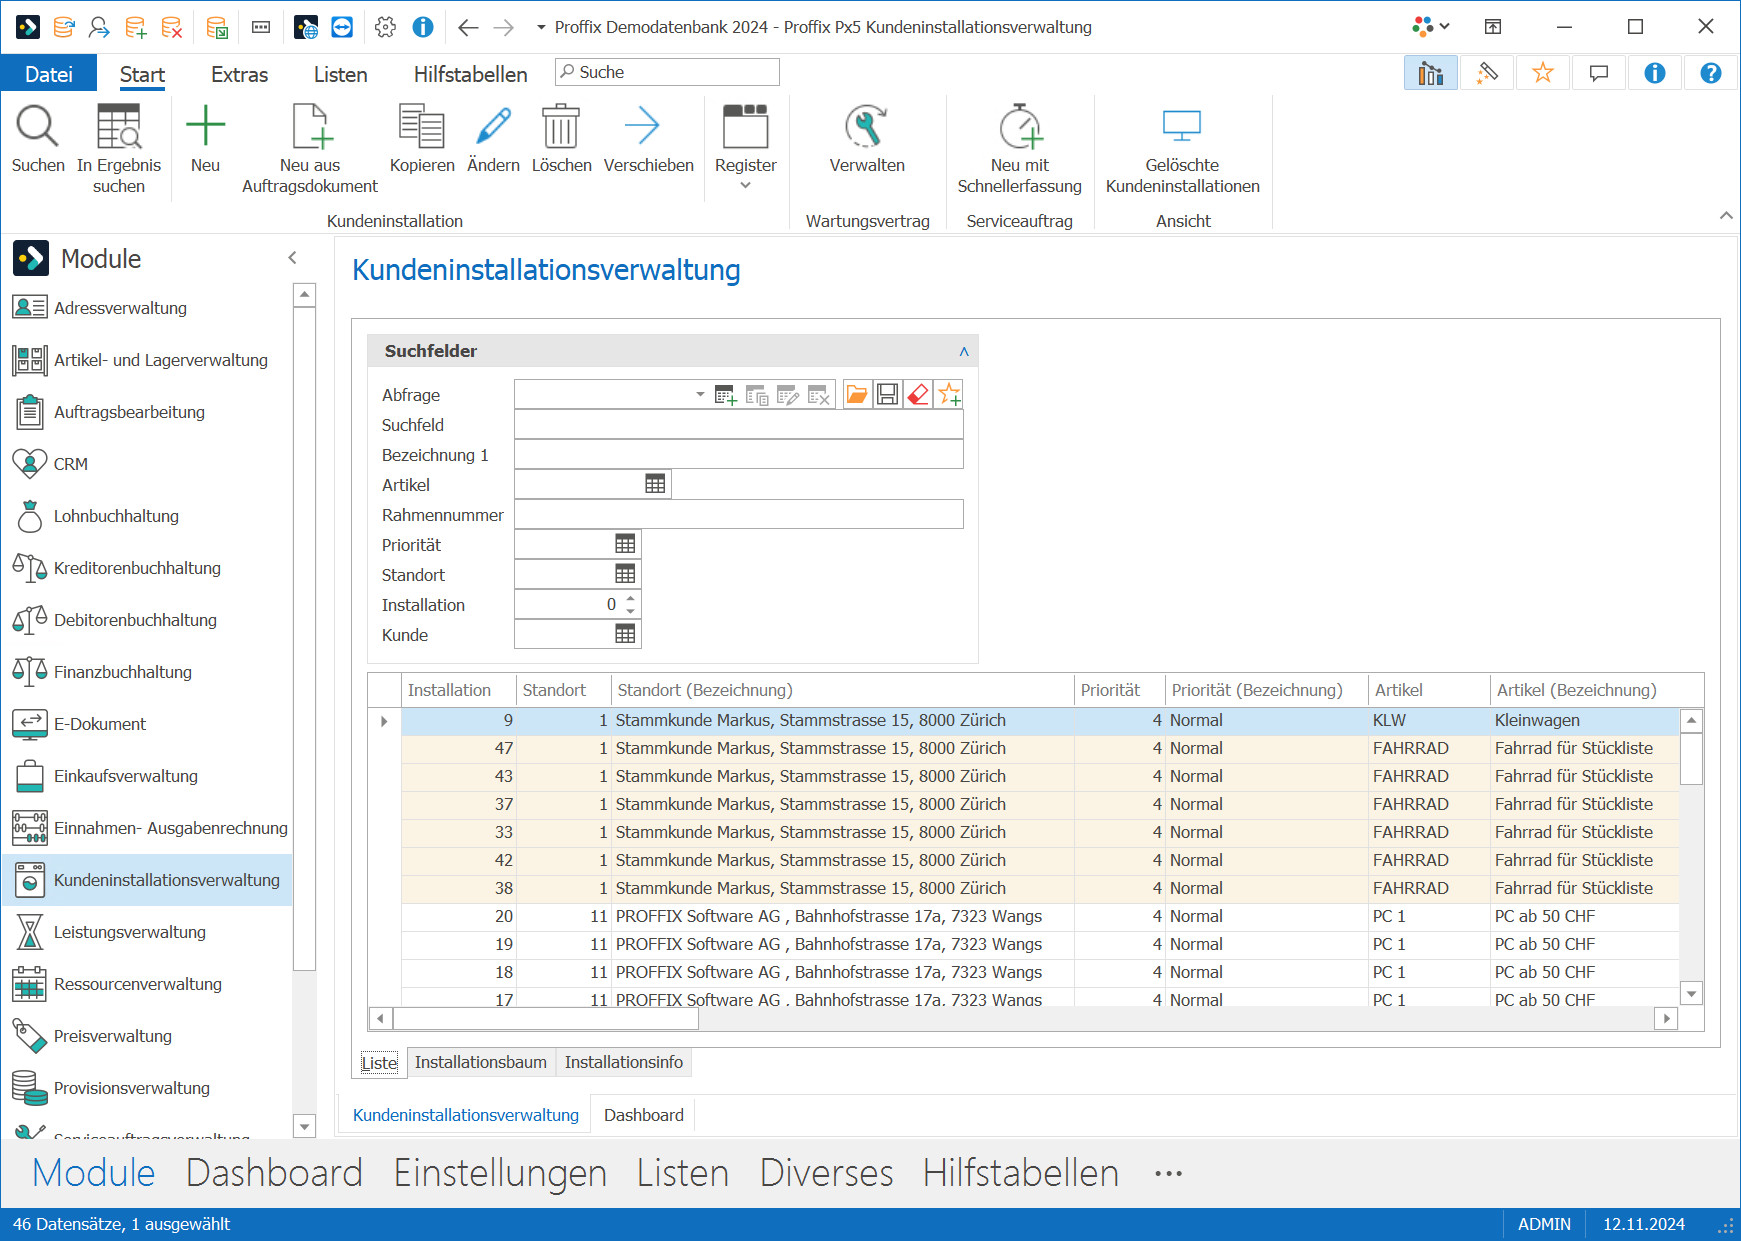Switch to the Installationsbaum tab

tap(480, 1062)
